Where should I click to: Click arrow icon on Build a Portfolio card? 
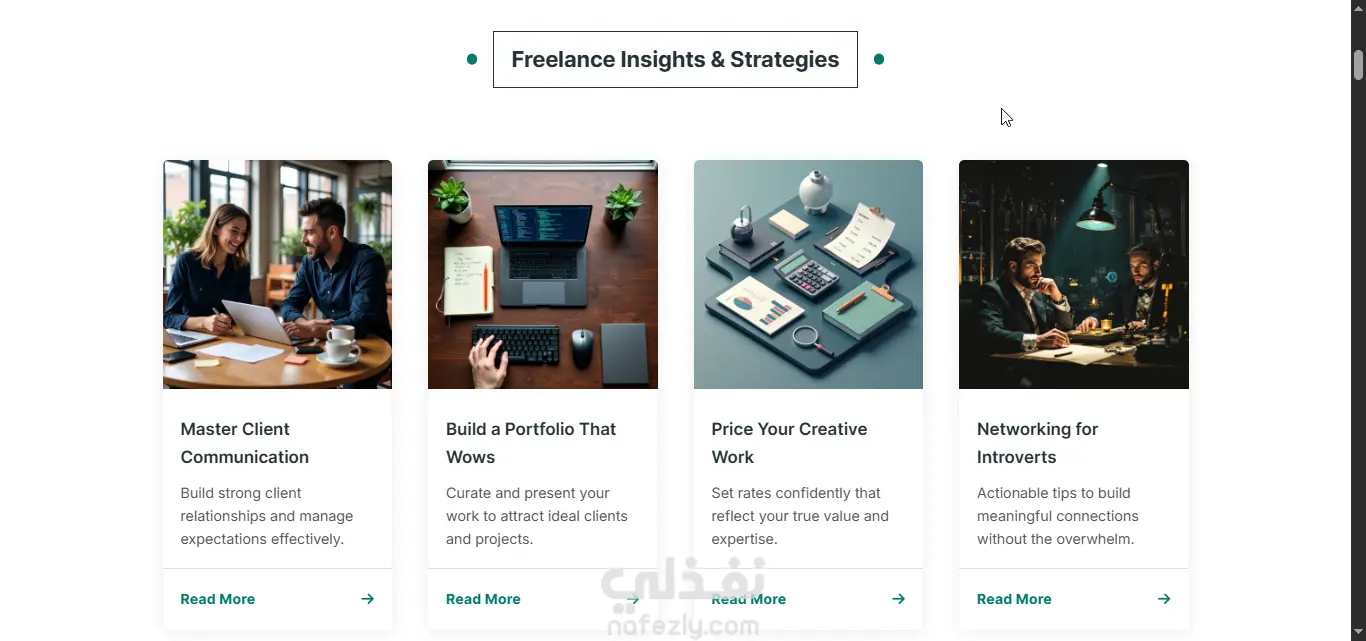(633, 599)
